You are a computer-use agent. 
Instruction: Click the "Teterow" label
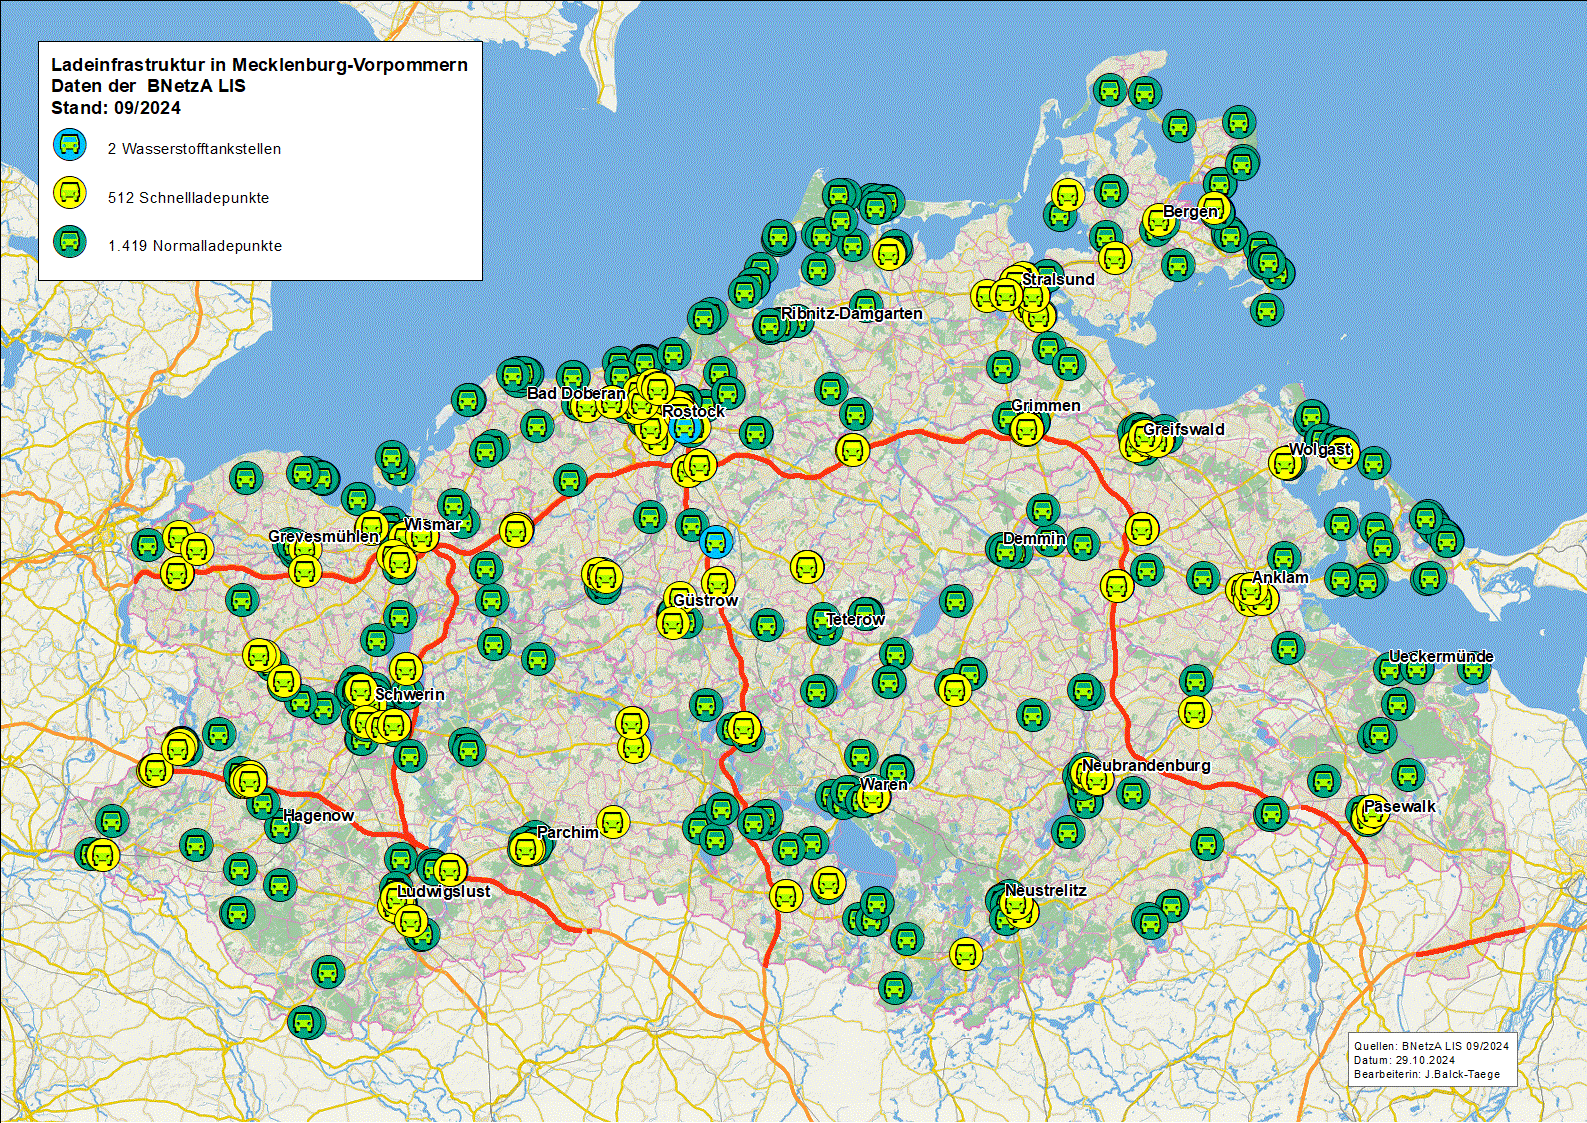click(855, 619)
